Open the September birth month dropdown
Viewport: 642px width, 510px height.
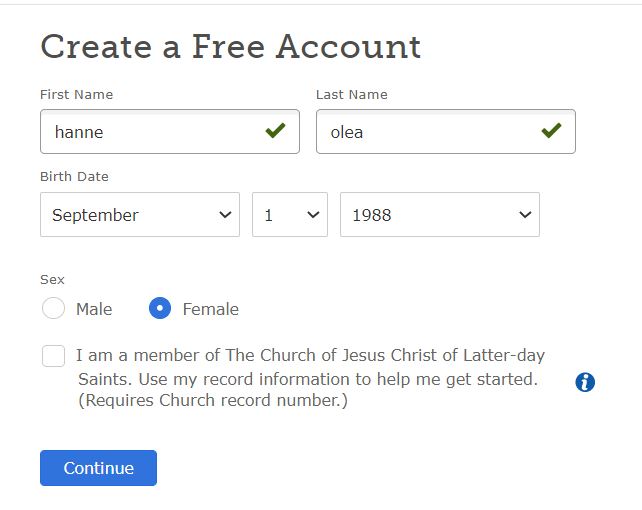pos(140,215)
